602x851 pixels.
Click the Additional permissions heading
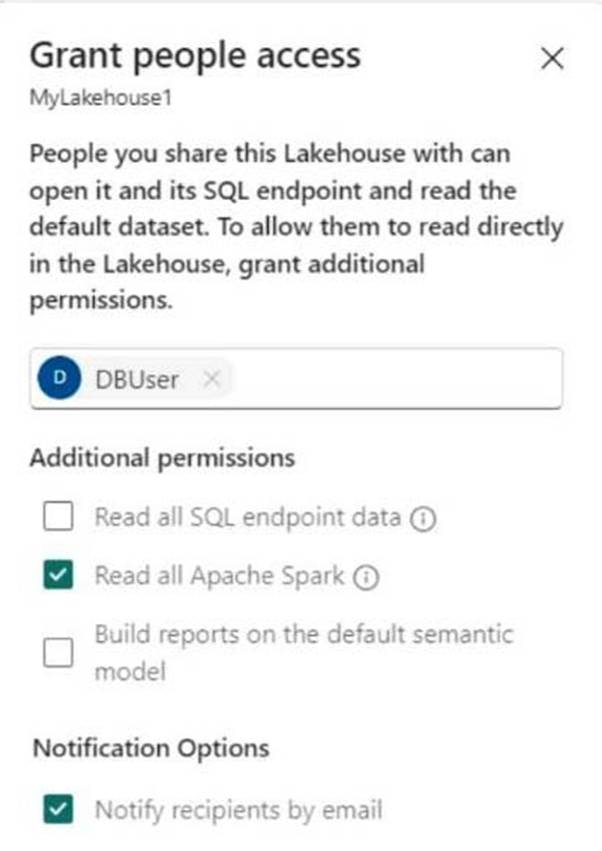(162, 458)
